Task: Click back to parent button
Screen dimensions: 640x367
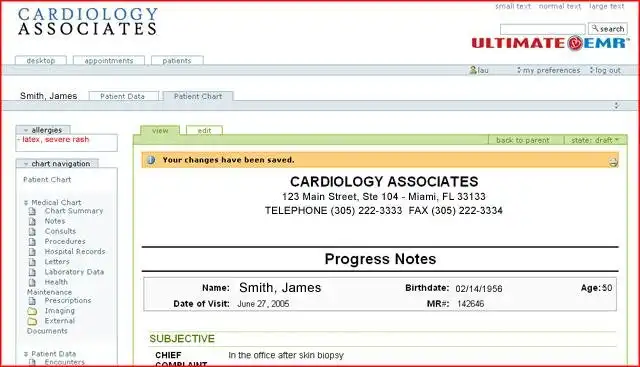Action: (522, 140)
